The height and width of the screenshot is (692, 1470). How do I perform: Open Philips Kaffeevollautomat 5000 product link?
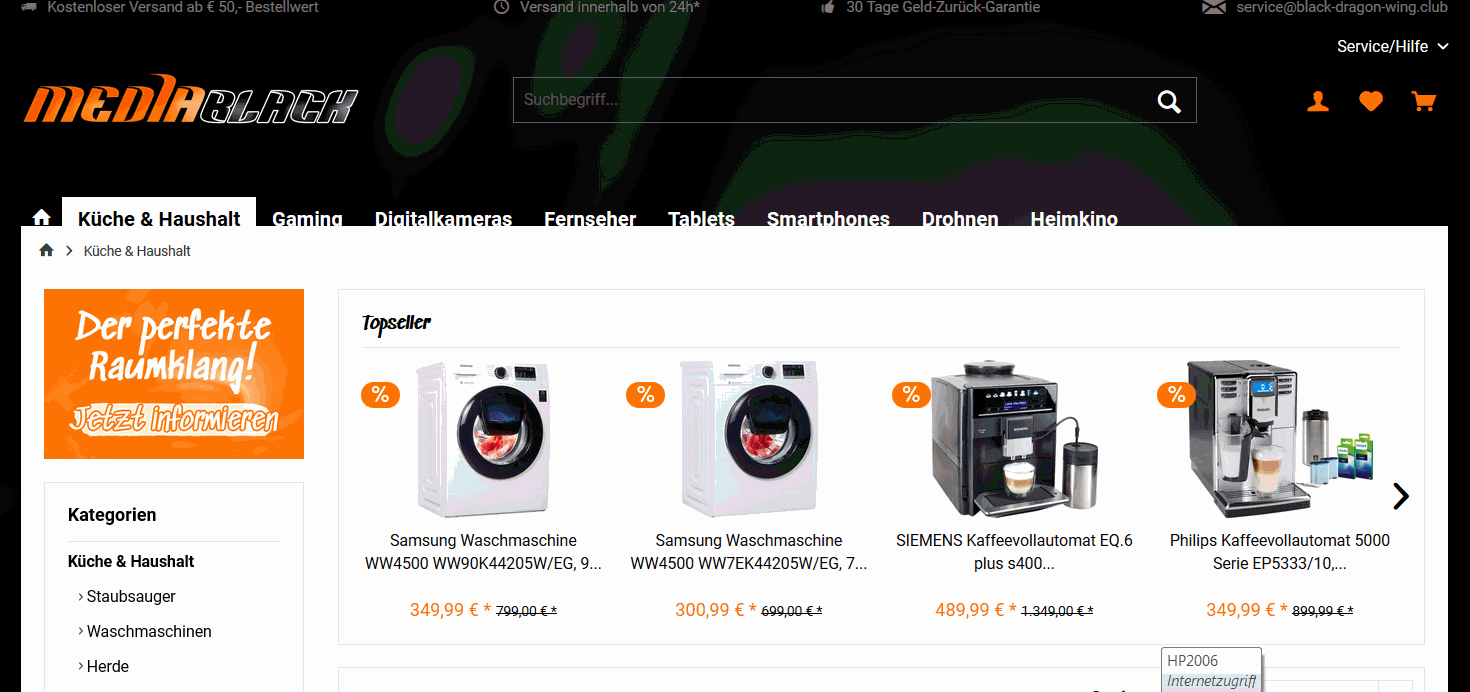[1280, 552]
